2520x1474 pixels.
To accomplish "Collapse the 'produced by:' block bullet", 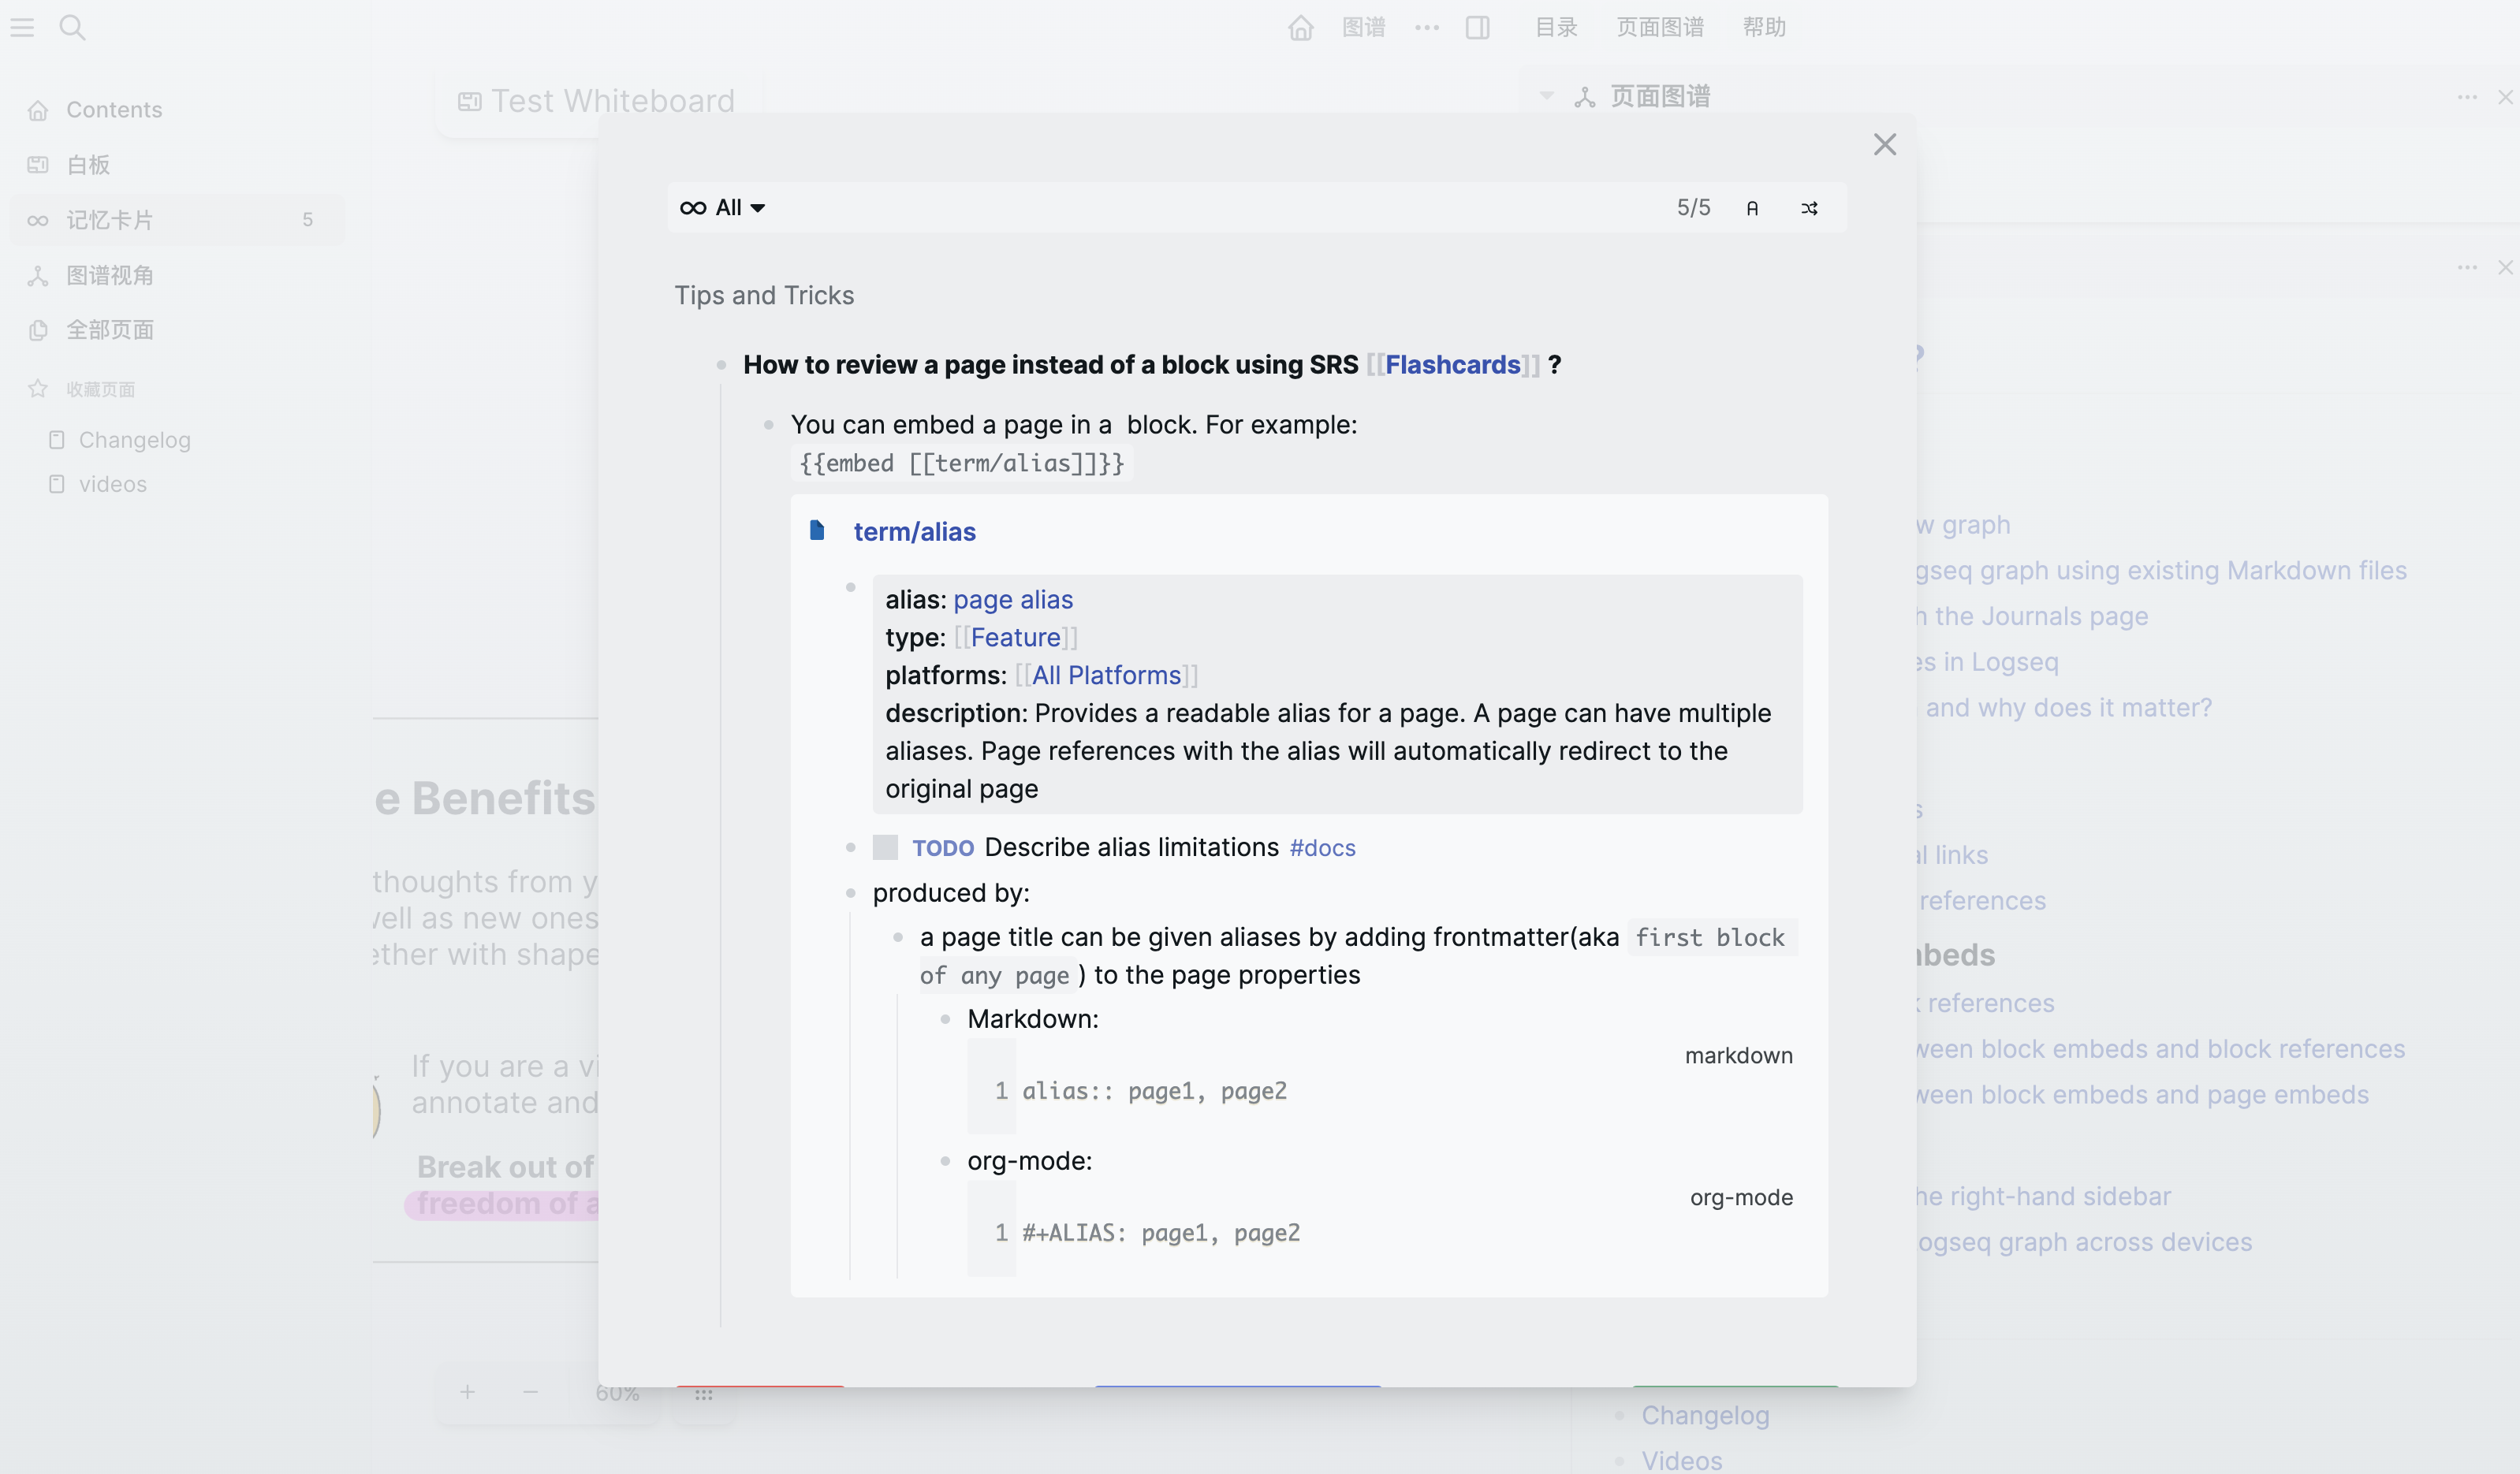I will pyautogui.click(x=851, y=892).
